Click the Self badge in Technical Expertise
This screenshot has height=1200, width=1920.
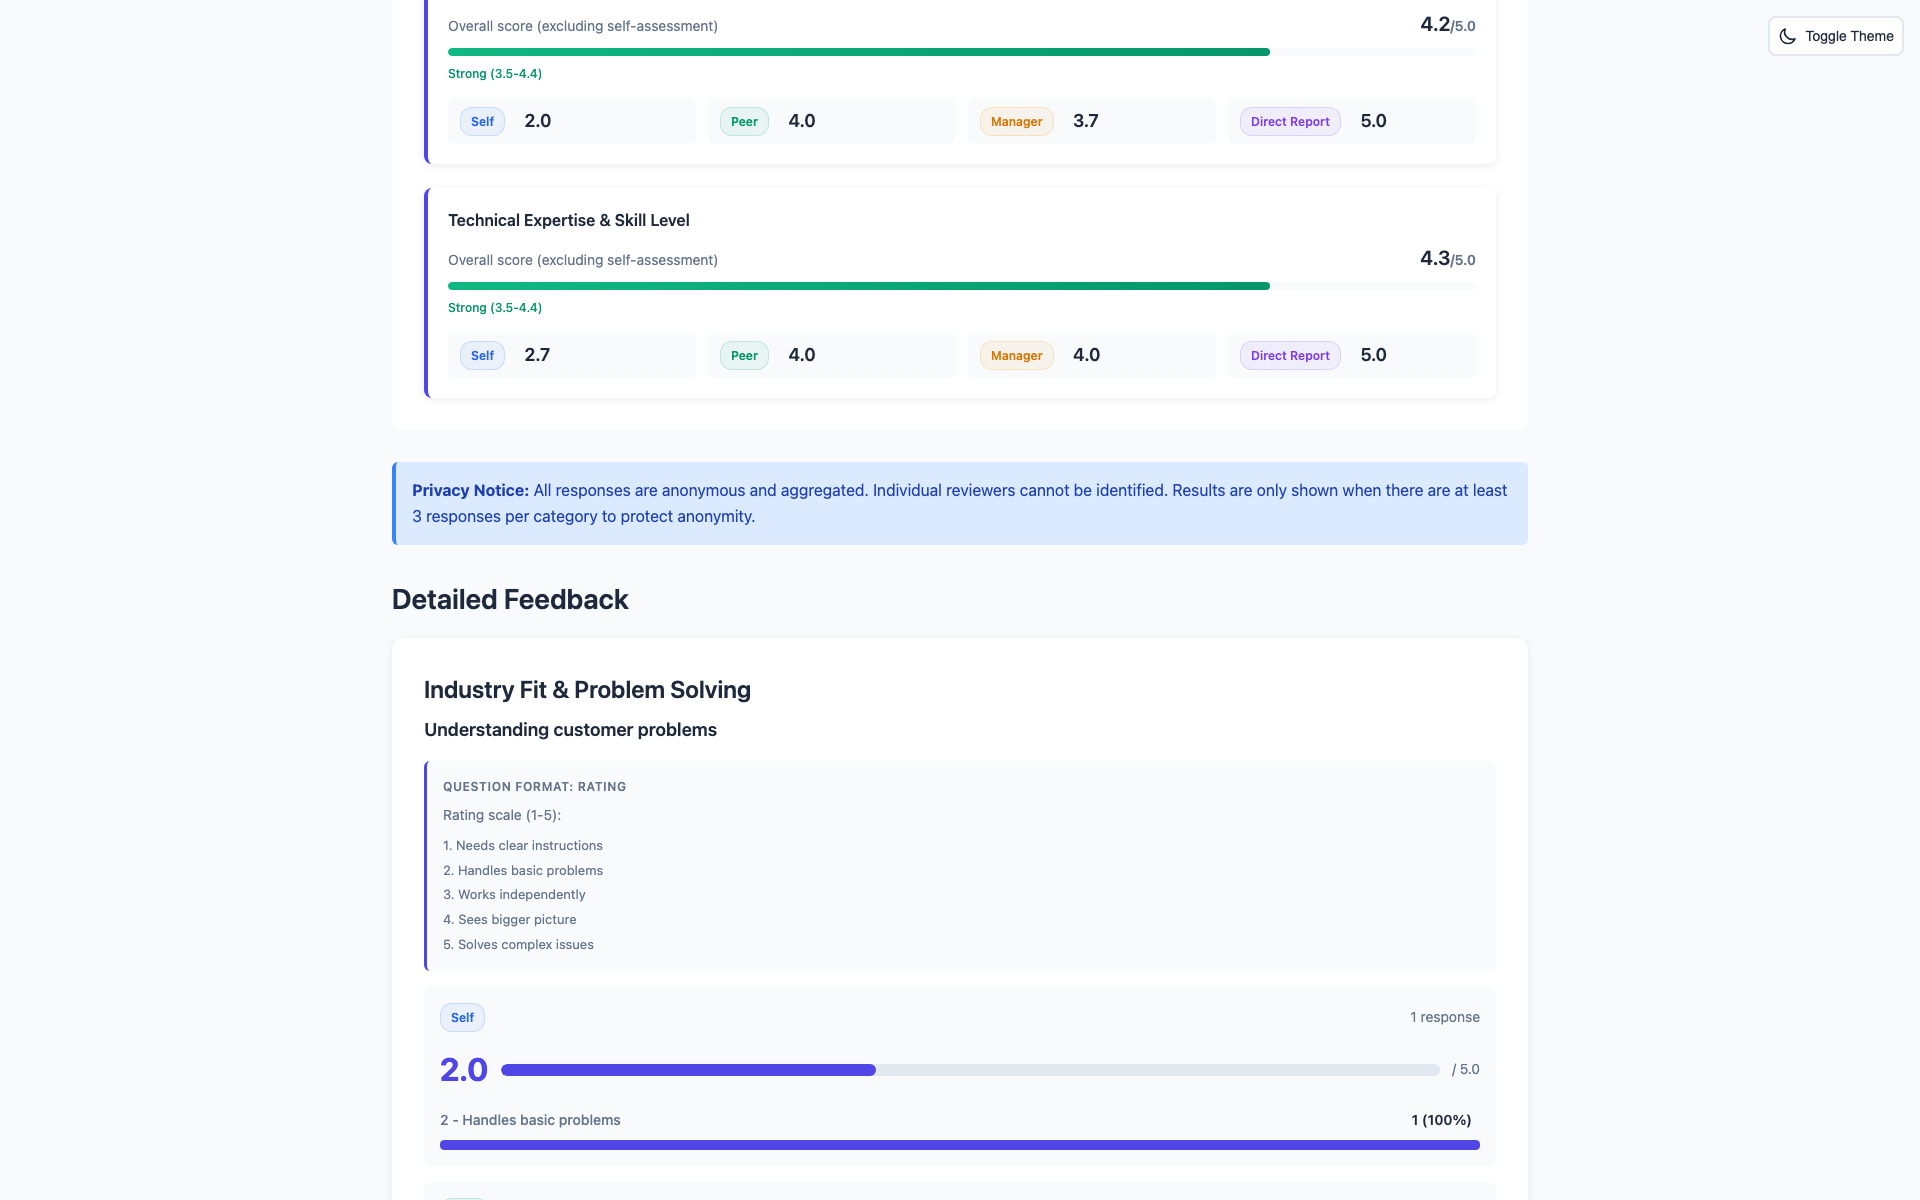(x=481, y=355)
